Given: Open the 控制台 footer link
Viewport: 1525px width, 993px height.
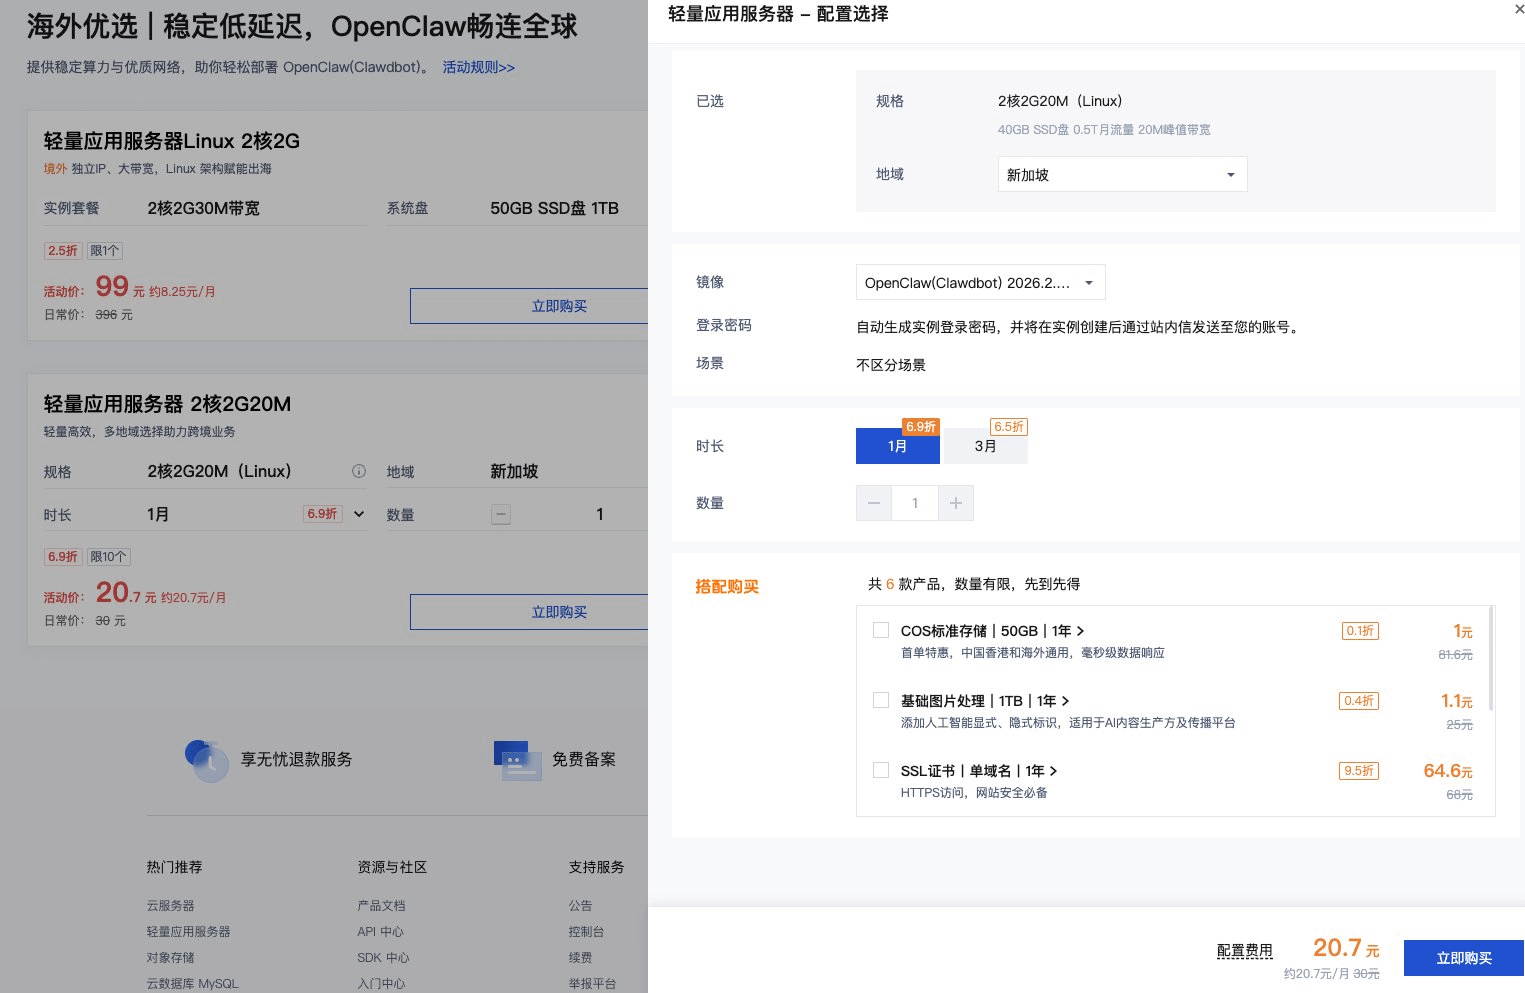Looking at the screenshot, I should 587,931.
